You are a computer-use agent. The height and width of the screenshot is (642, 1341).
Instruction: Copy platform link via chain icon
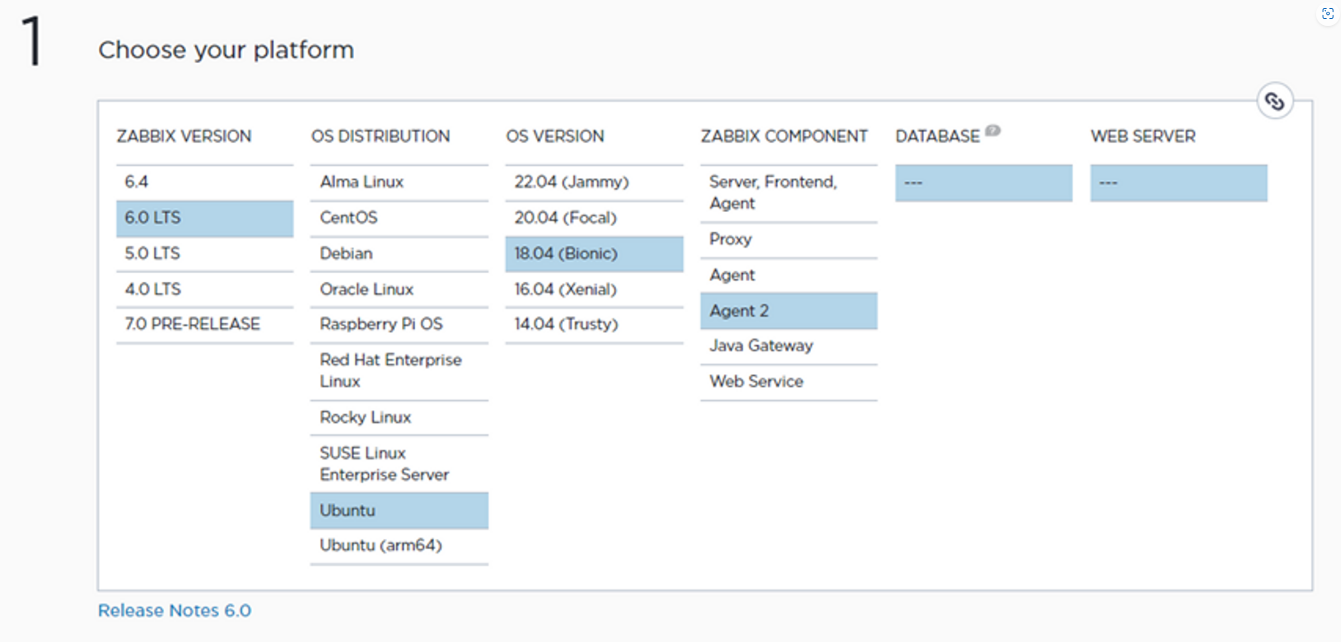[x=1274, y=101]
